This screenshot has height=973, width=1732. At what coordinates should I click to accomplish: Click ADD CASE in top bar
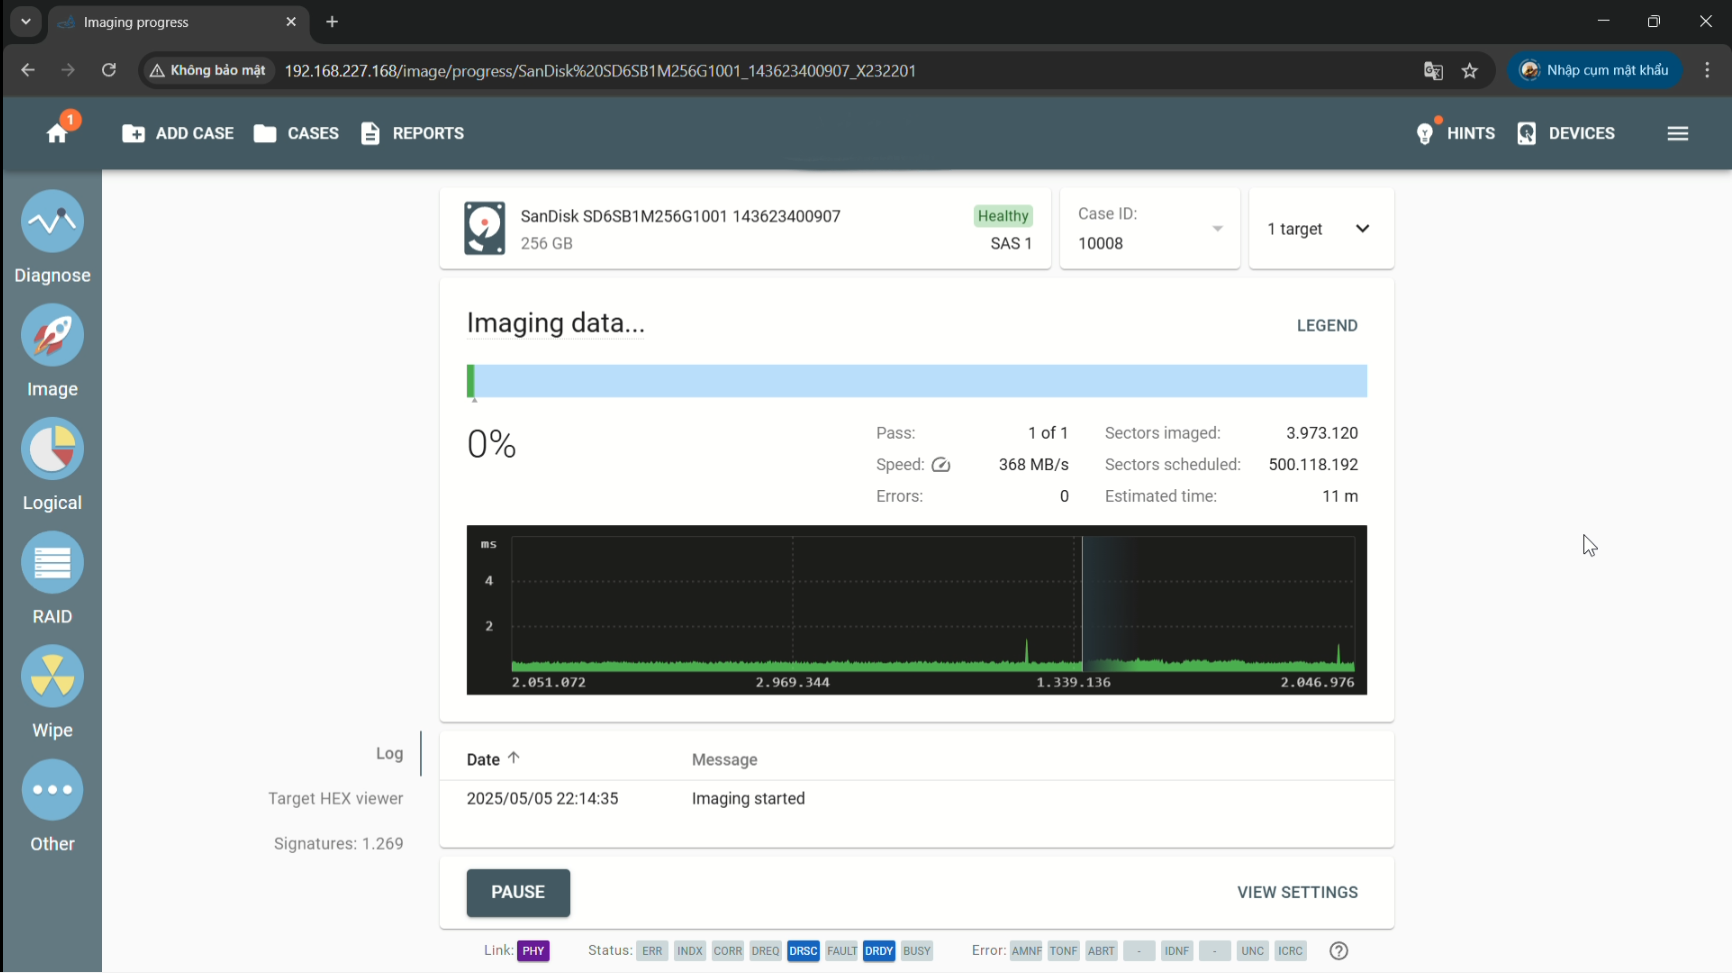pos(178,133)
